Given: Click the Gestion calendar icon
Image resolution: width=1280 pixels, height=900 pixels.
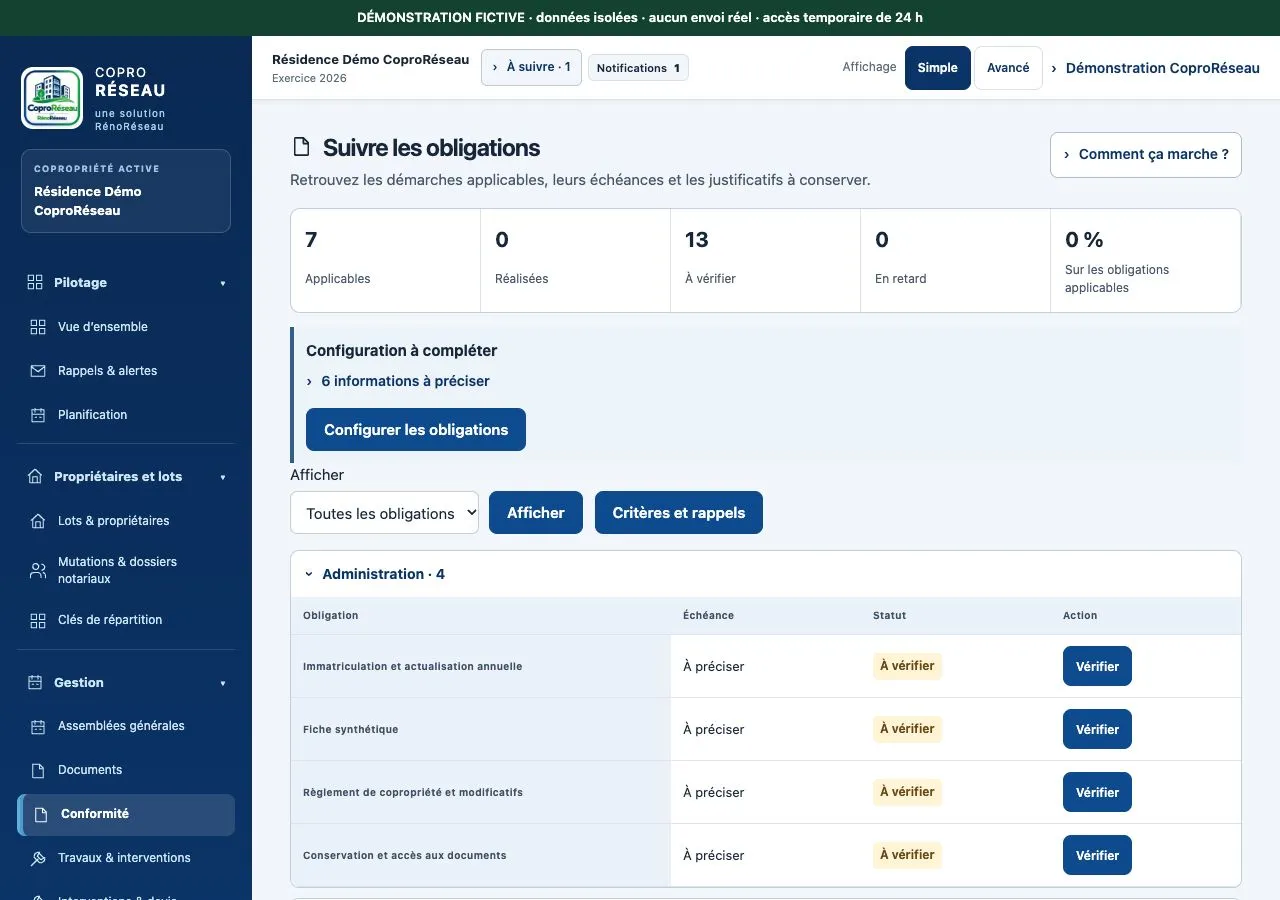Looking at the screenshot, I should click(35, 683).
